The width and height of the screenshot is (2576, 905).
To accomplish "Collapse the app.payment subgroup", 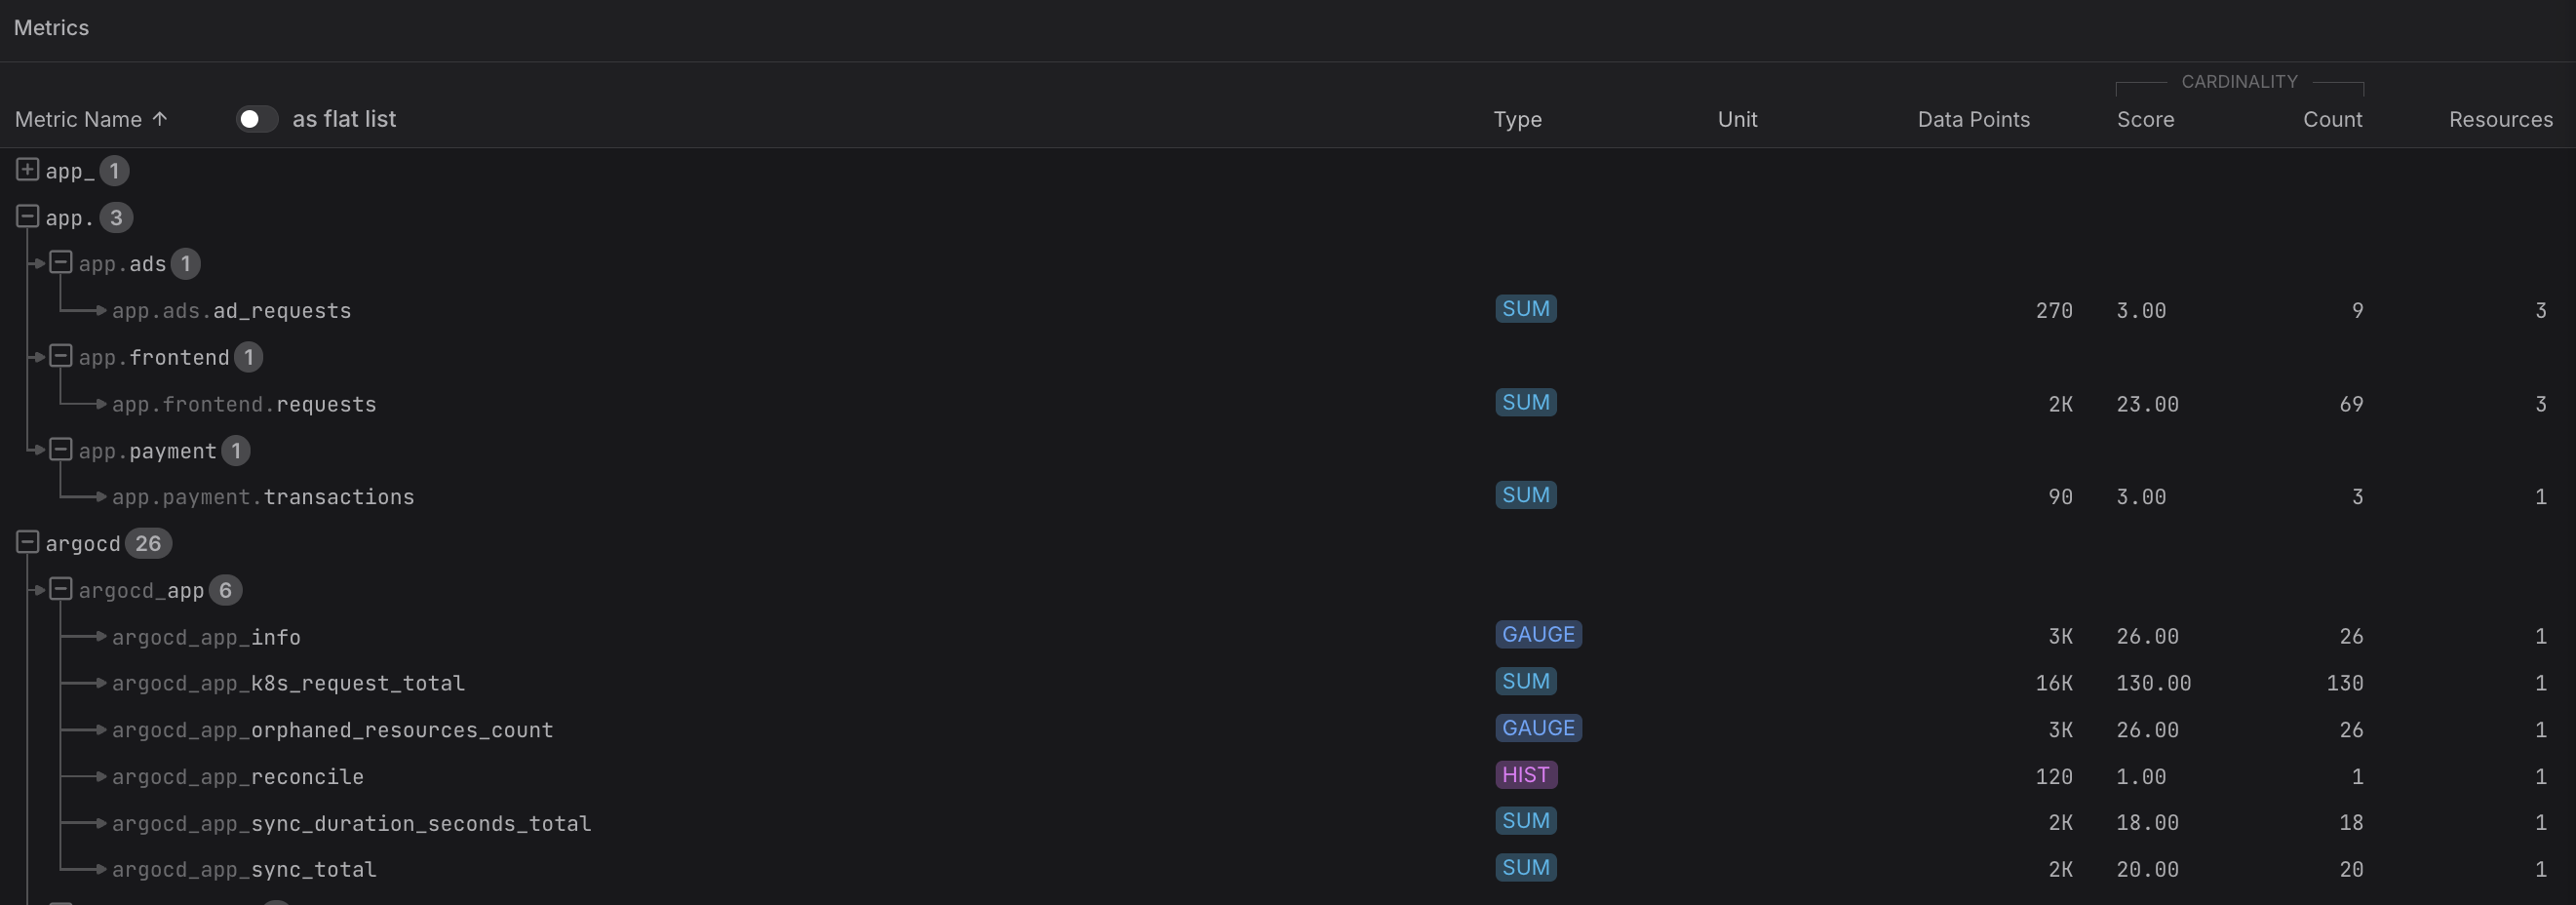I will pos(61,450).
